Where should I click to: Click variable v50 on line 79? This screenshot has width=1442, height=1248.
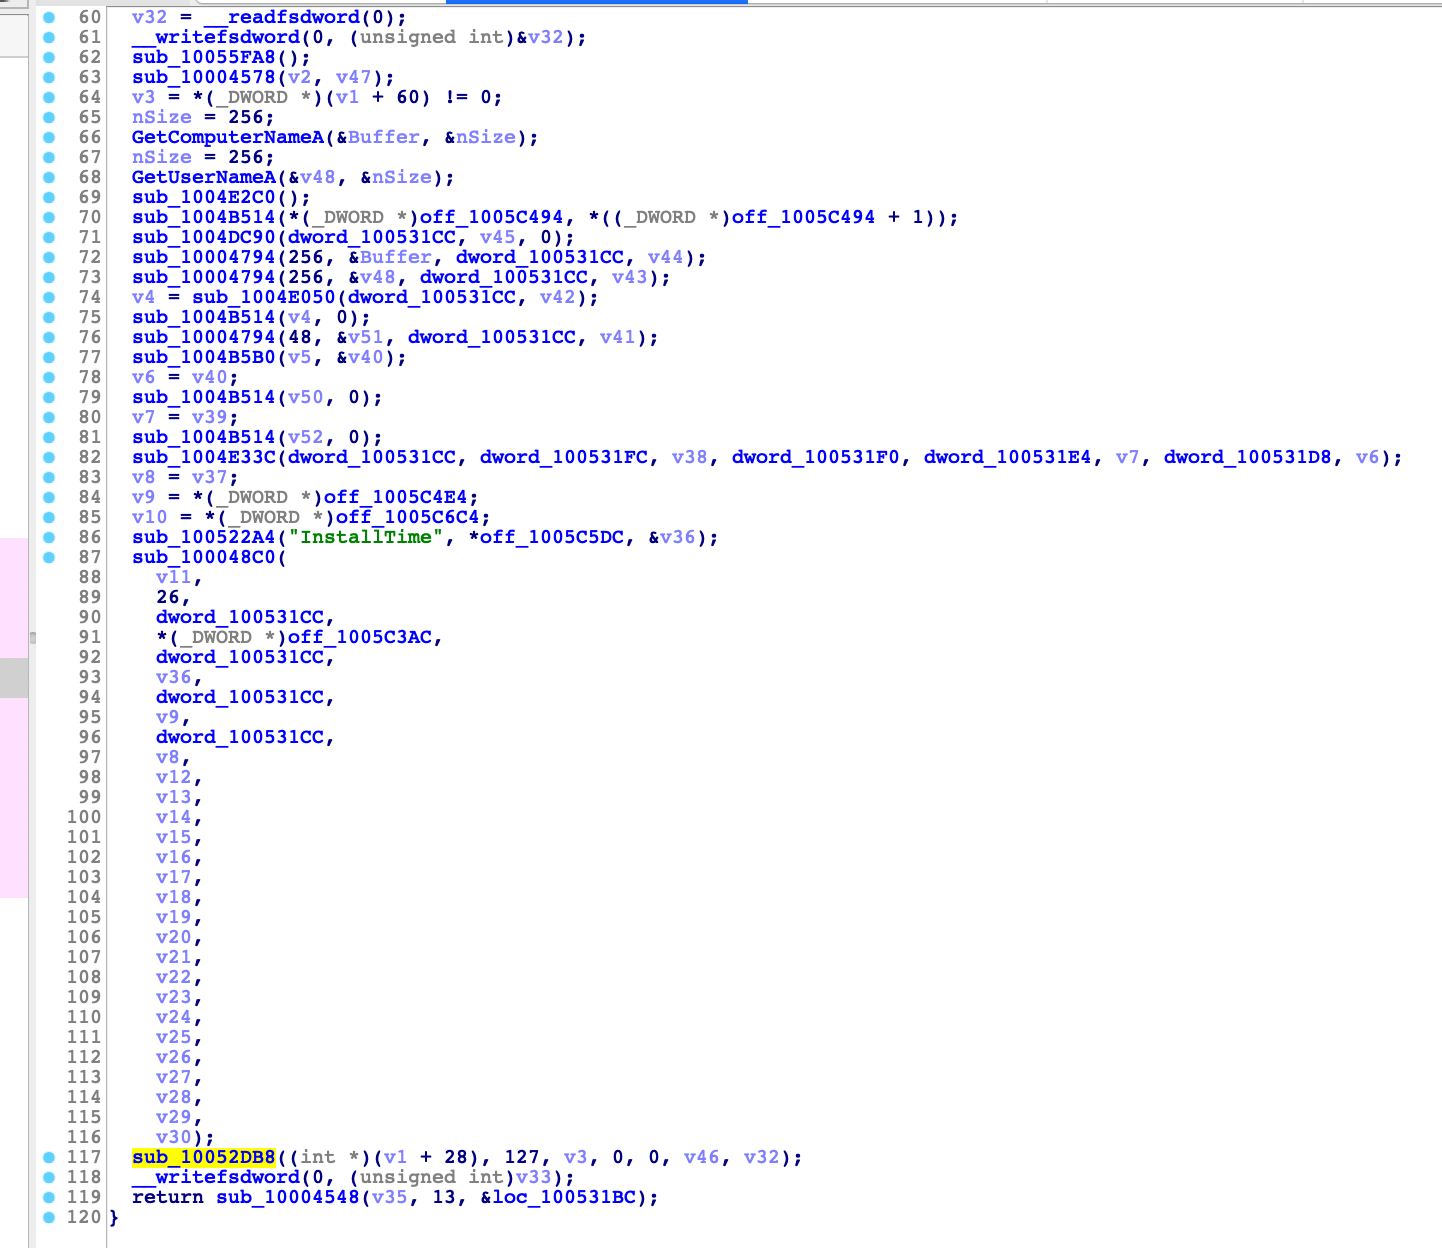pyautogui.click(x=306, y=397)
